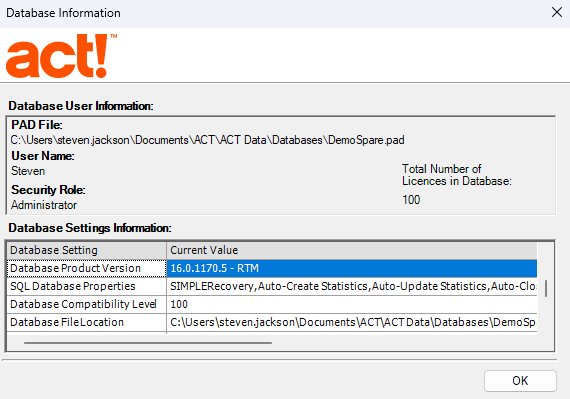Click the licence count value 100 under Total Number of Licences
The image size is (570, 399).
[411, 200]
